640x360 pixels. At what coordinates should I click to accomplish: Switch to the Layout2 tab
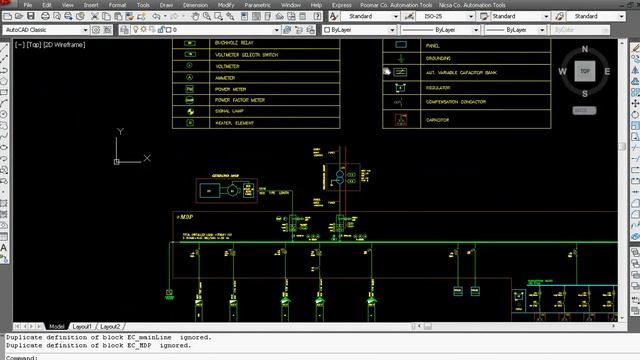point(110,327)
